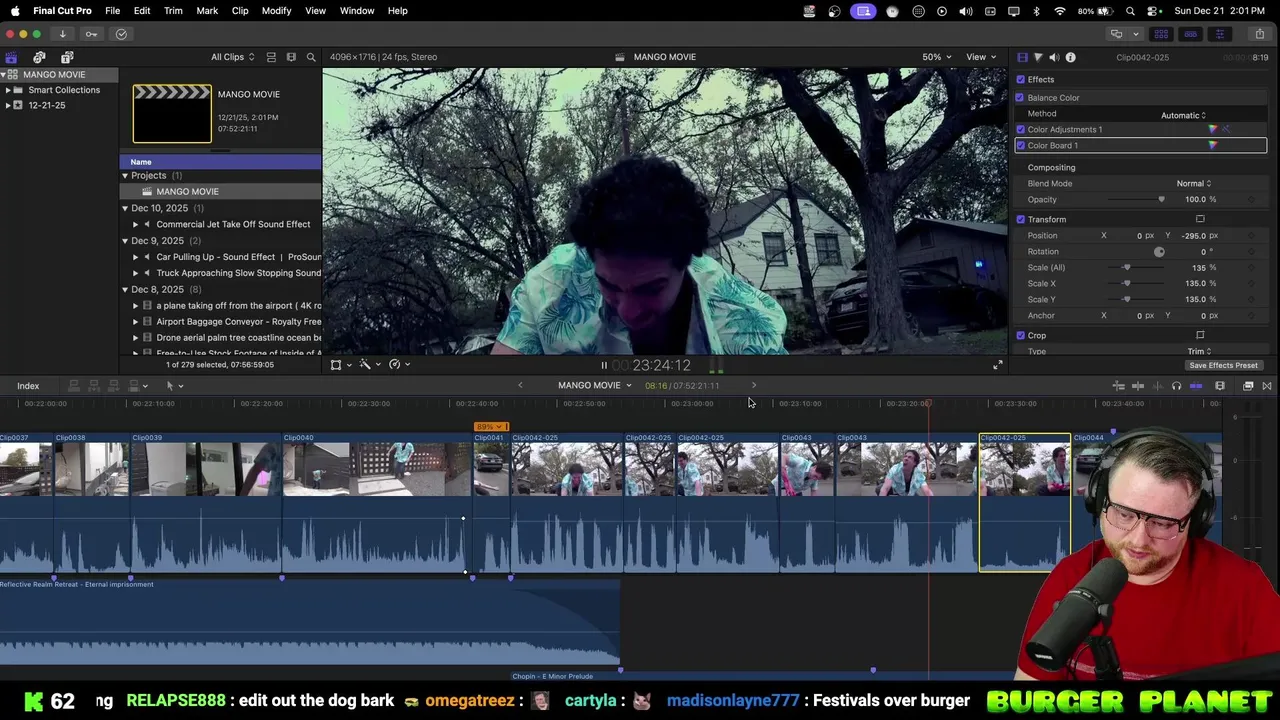Screen dimensions: 1280x720
Task: Show the Titles and Generators sidebar
Action: [67, 57]
